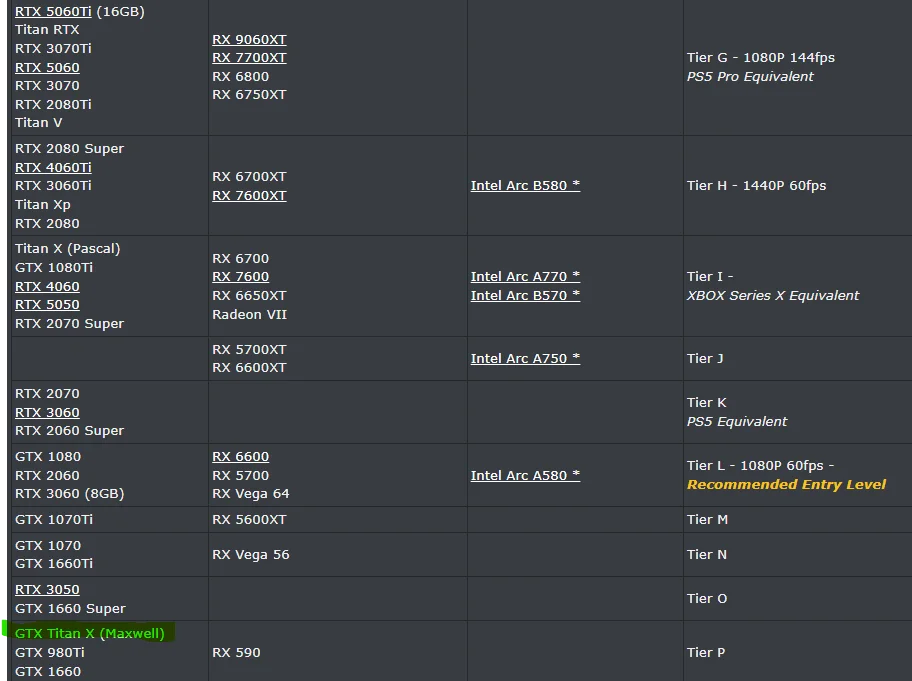Open the RTX 5050 link
The width and height of the screenshot is (912, 681).
click(47, 305)
